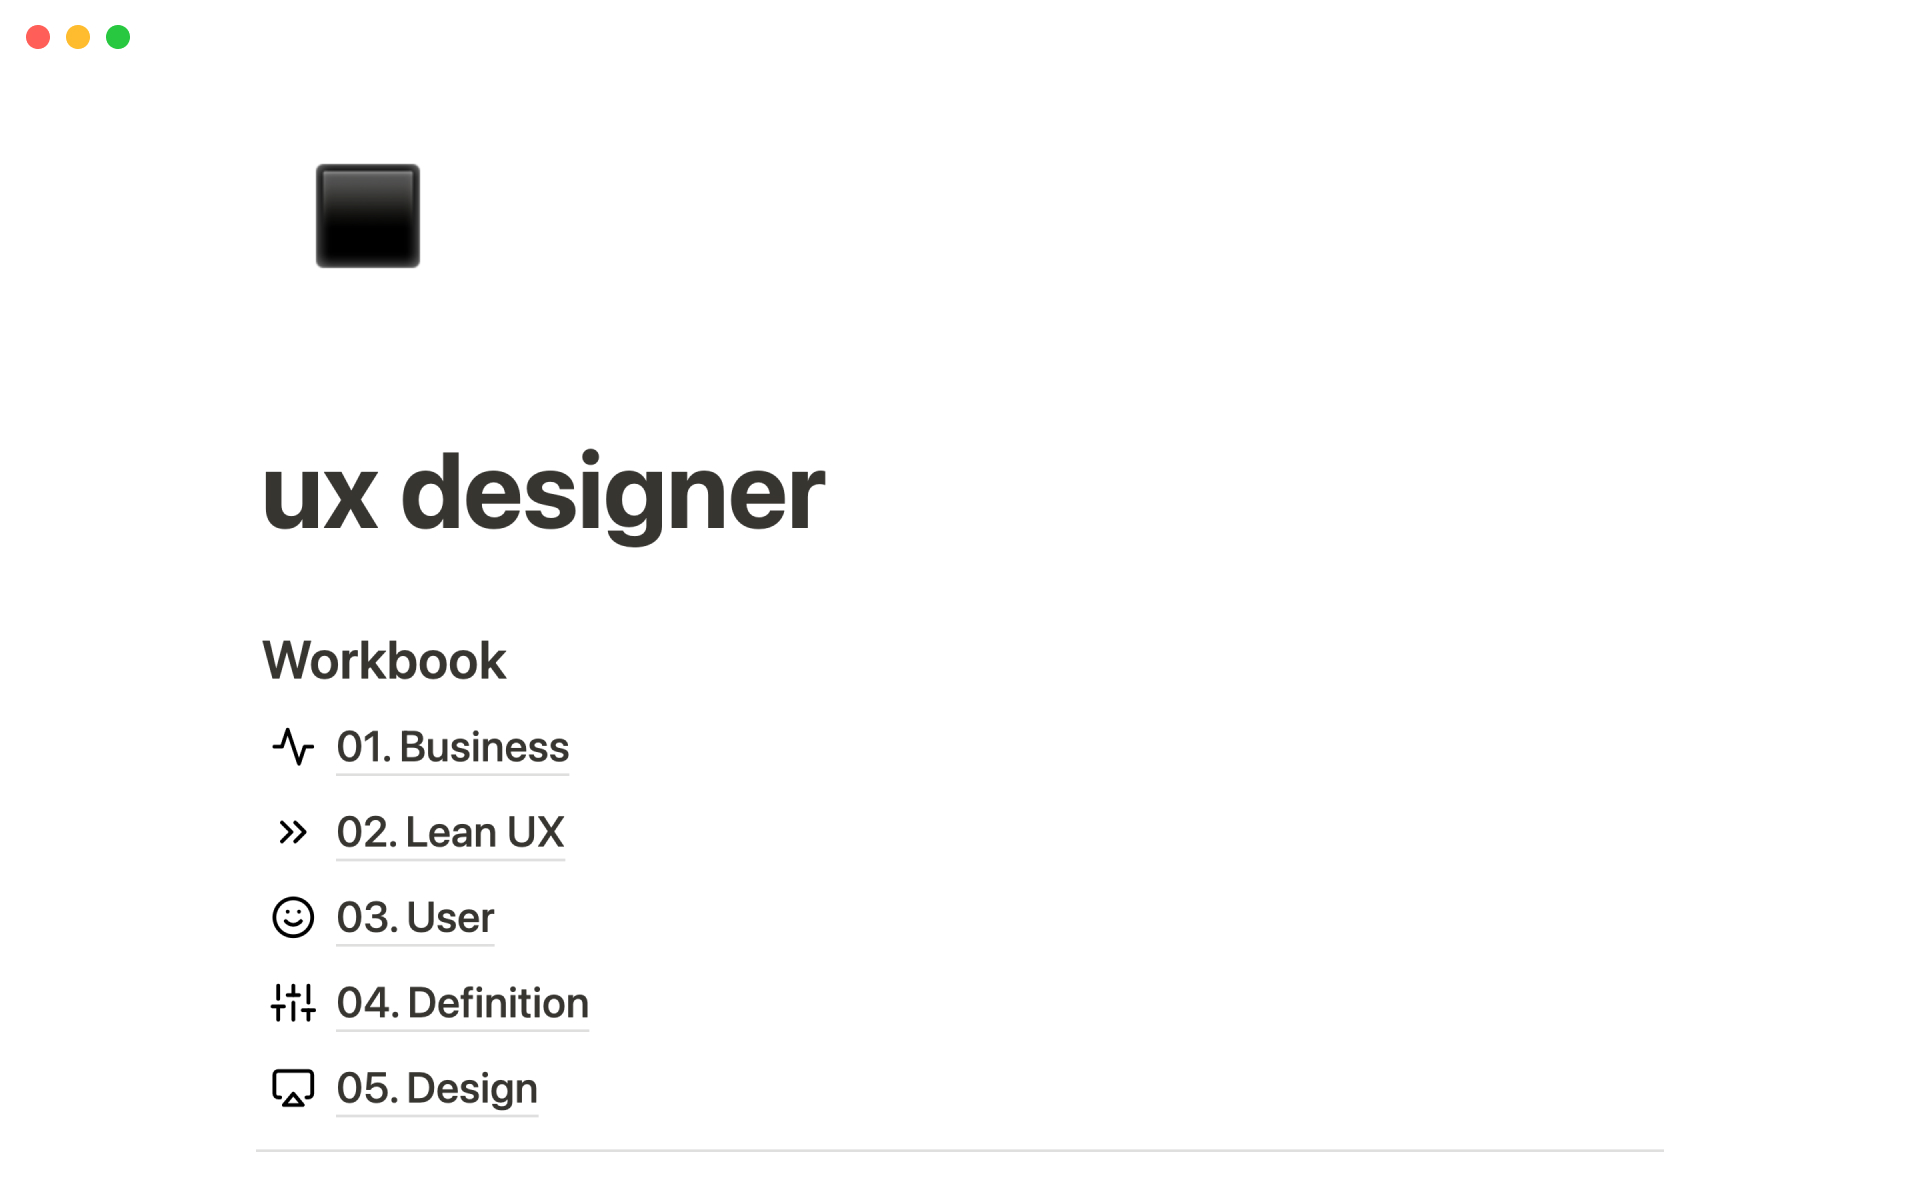
Task: Minimize the window using the yellow button
Action: (78, 37)
